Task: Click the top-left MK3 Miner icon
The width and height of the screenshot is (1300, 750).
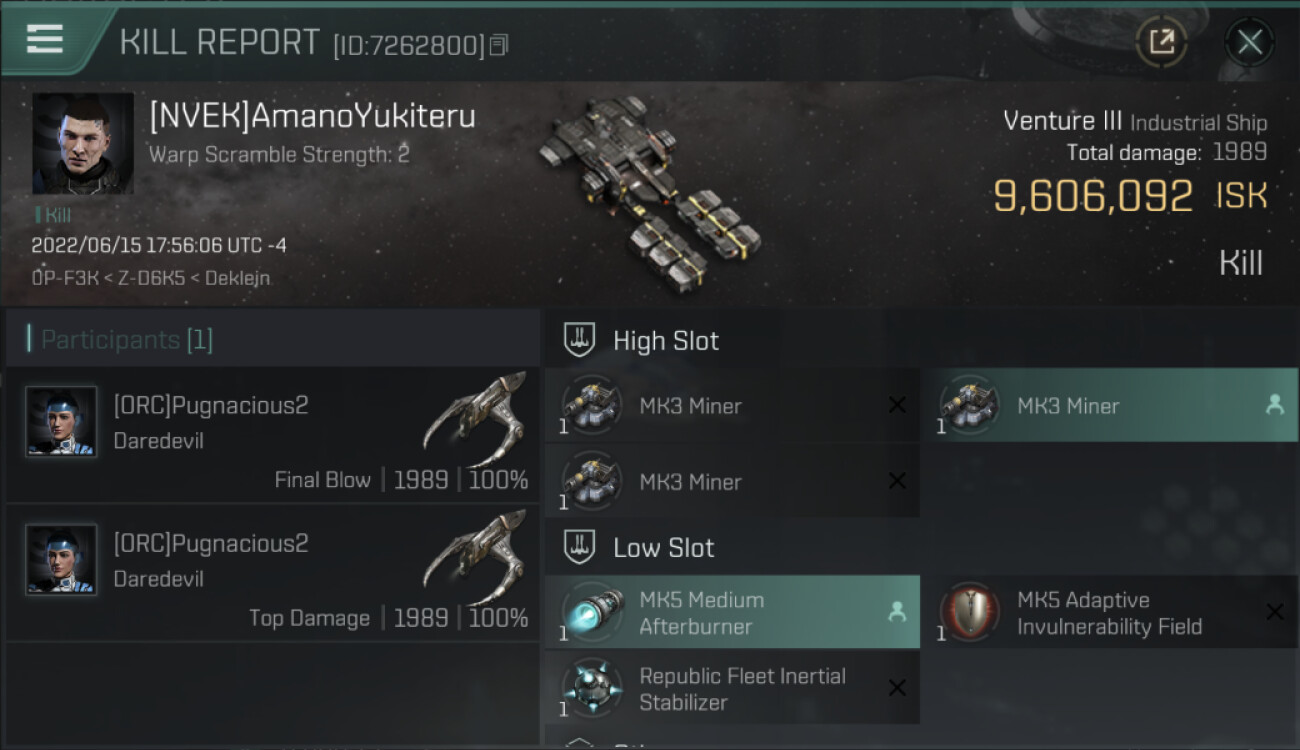Action: coord(591,404)
